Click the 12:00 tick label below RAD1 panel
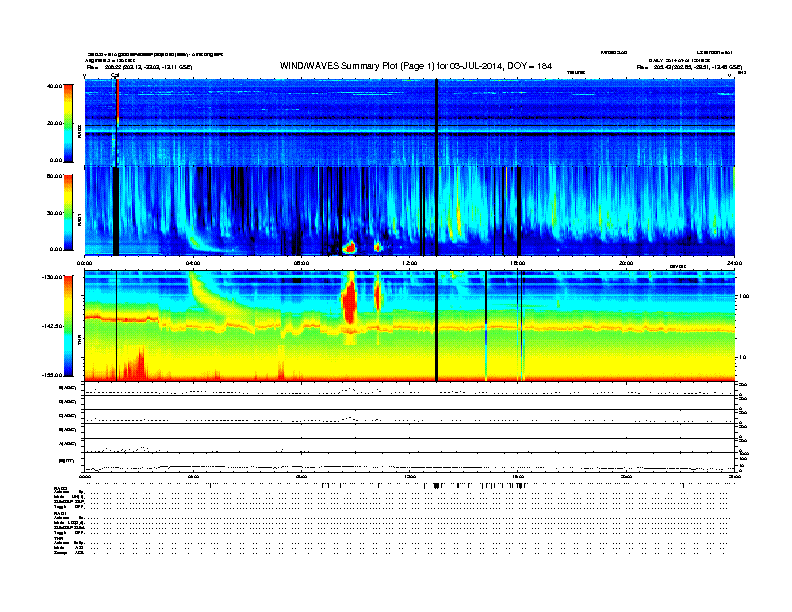The image size is (792, 612). 410,263
